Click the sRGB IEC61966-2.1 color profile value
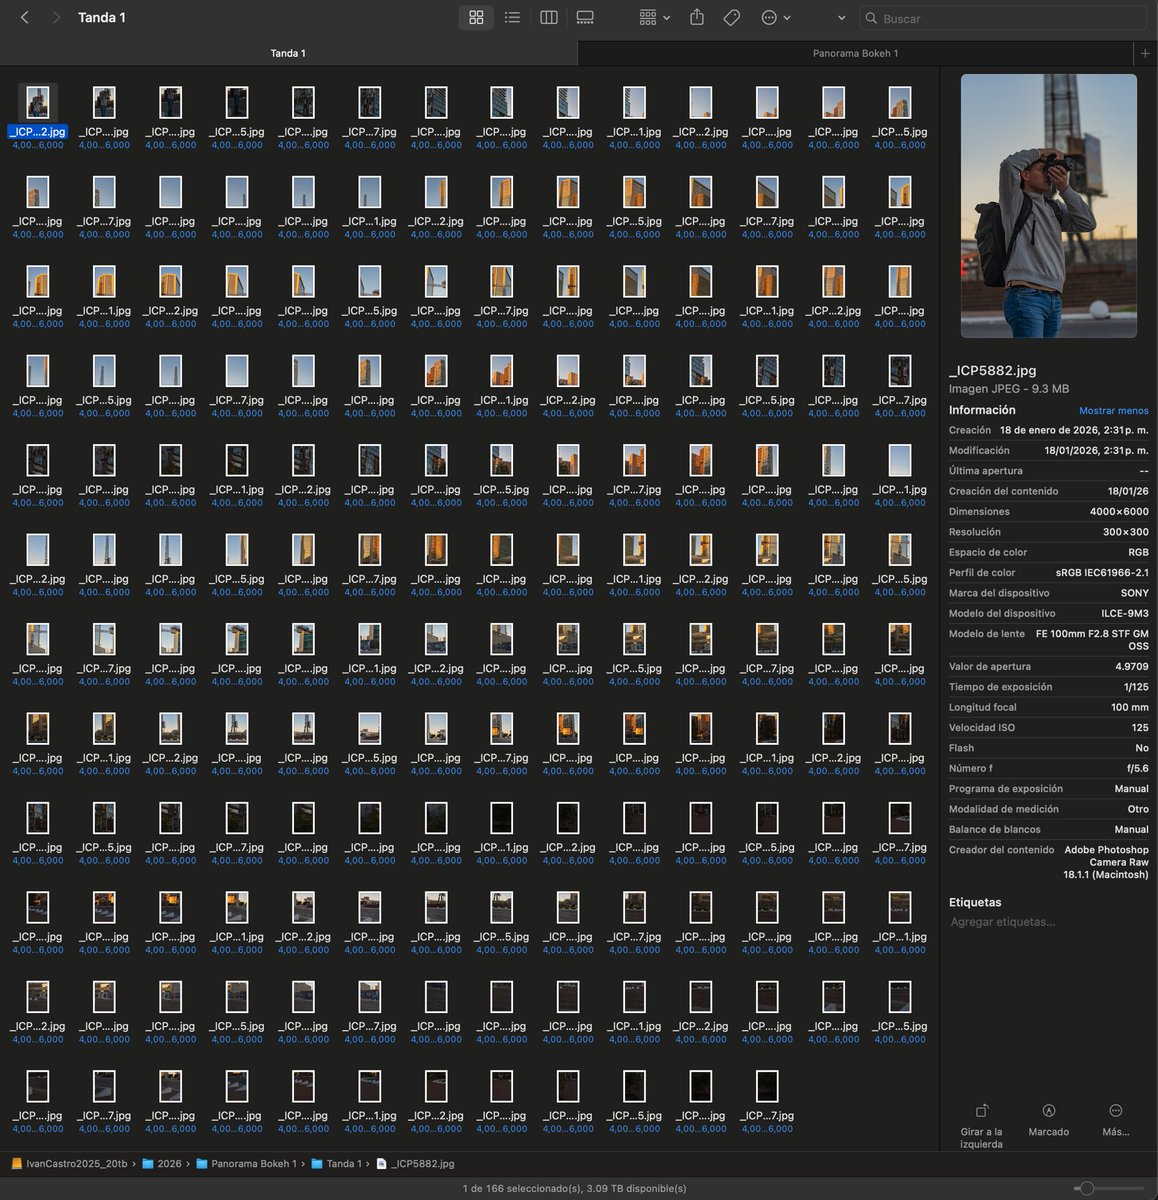 click(1102, 573)
